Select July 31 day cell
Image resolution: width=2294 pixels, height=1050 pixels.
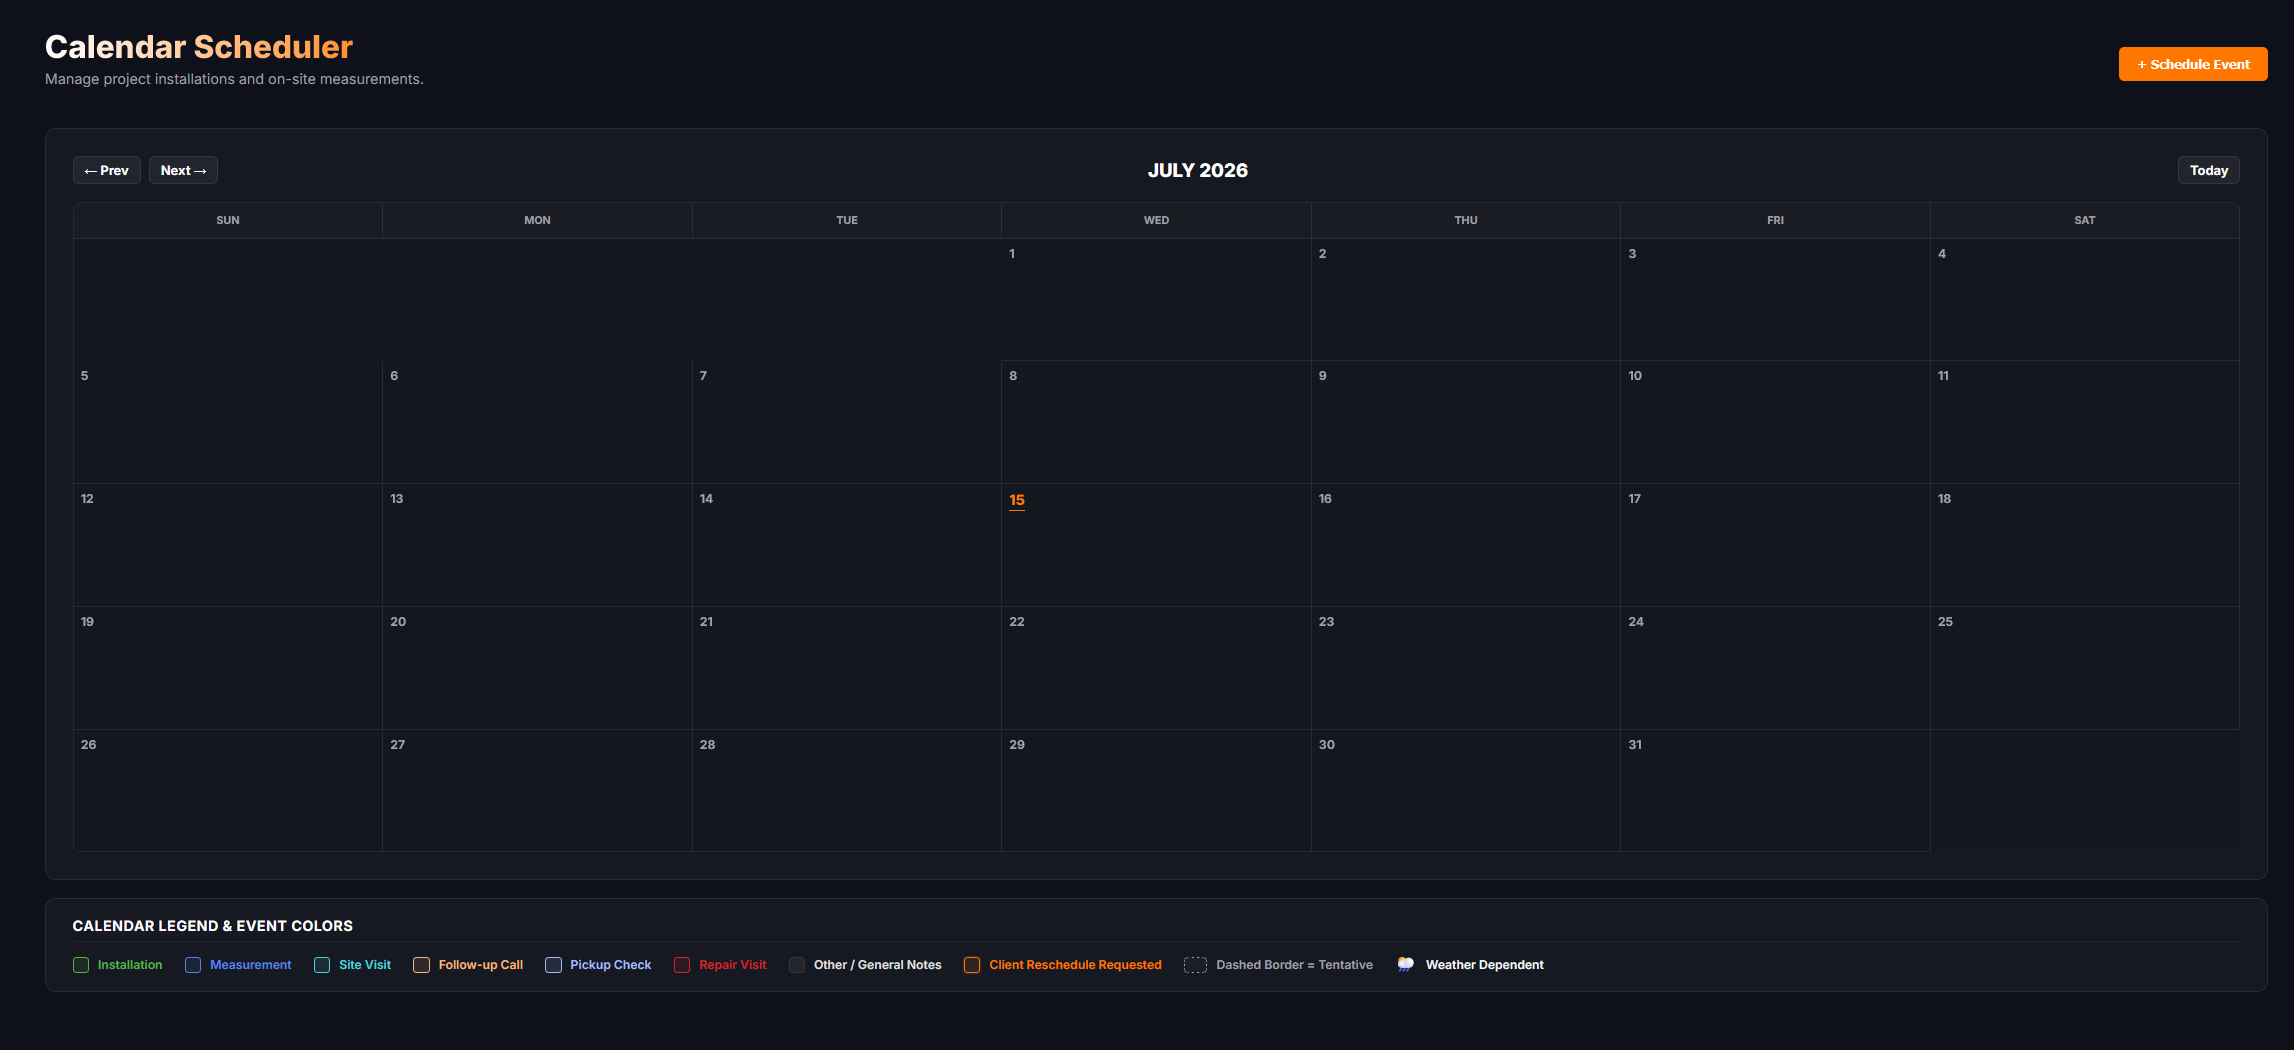[1775, 790]
